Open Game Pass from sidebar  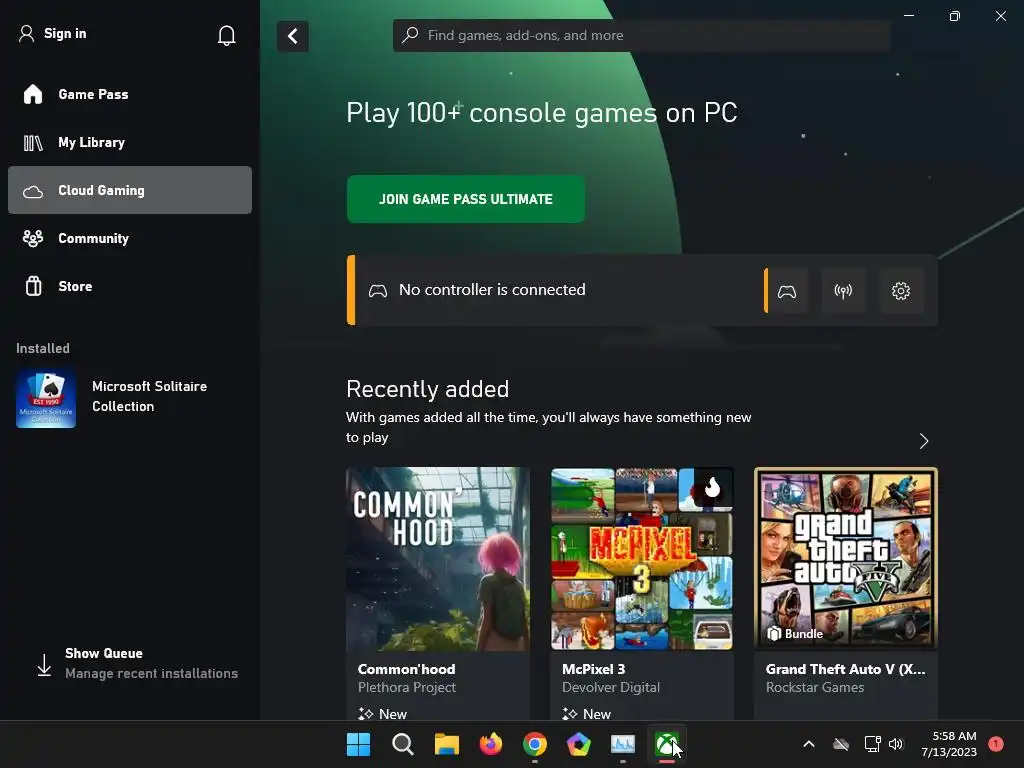129,95
